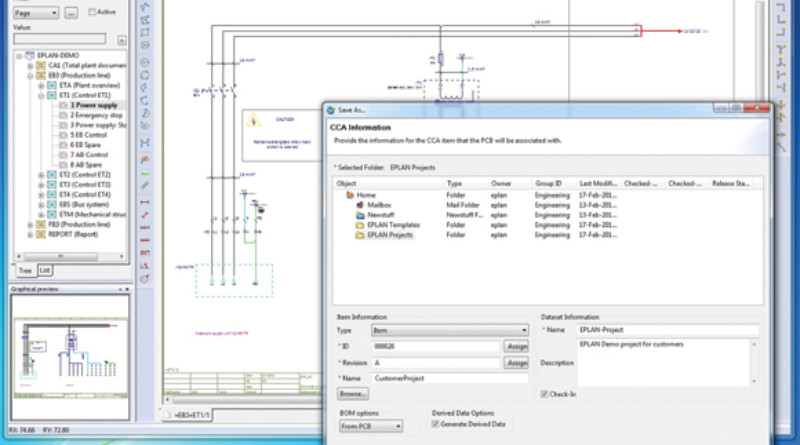The image size is (800, 445).
Task: Close the Graphical preview panel
Action: (x=127, y=289)
